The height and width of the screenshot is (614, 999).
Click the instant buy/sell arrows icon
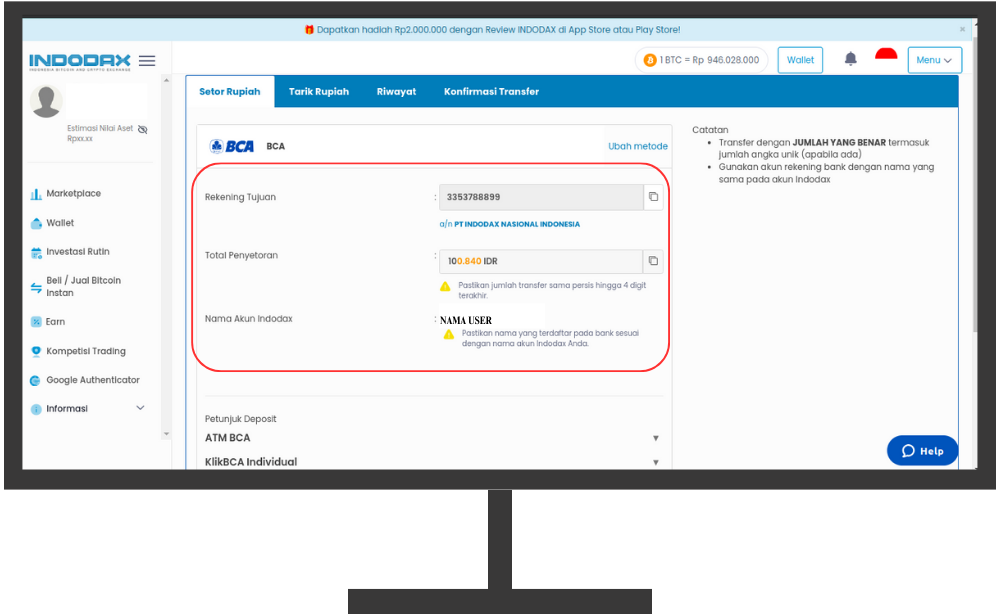(36, 288)
